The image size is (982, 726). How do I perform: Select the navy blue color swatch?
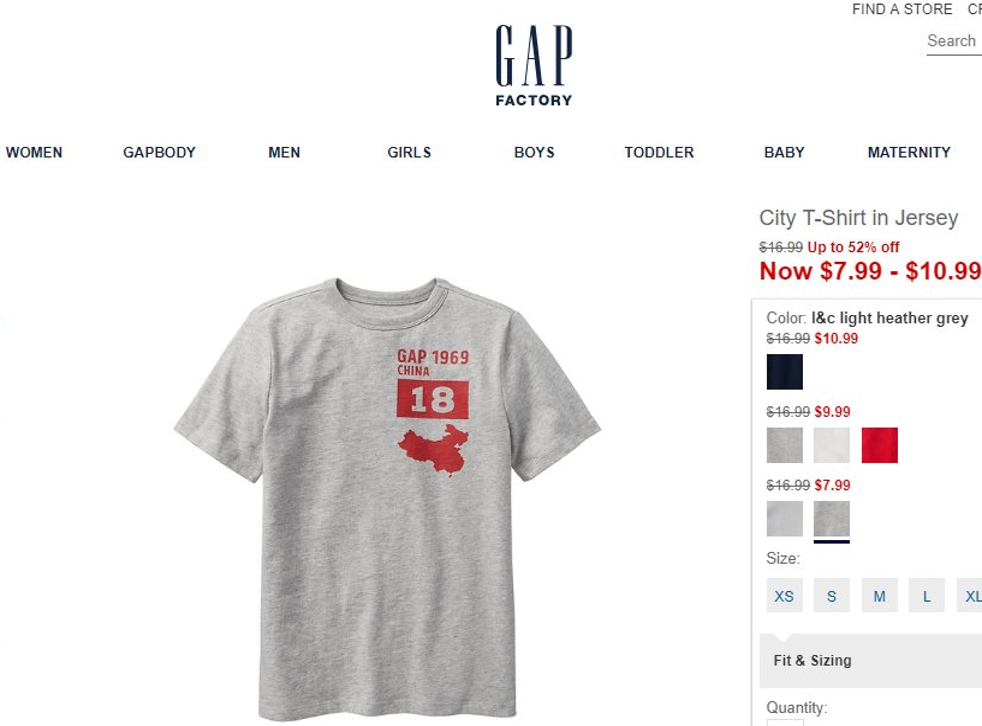(x=784, y=371)
